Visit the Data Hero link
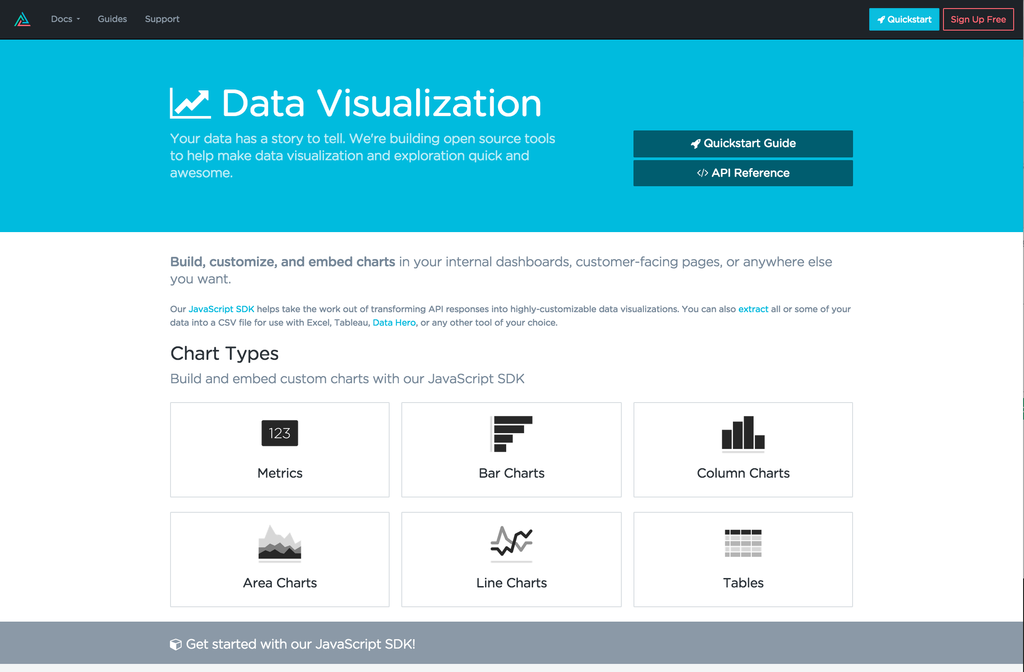1024x672 pixels. coord(394,323)
